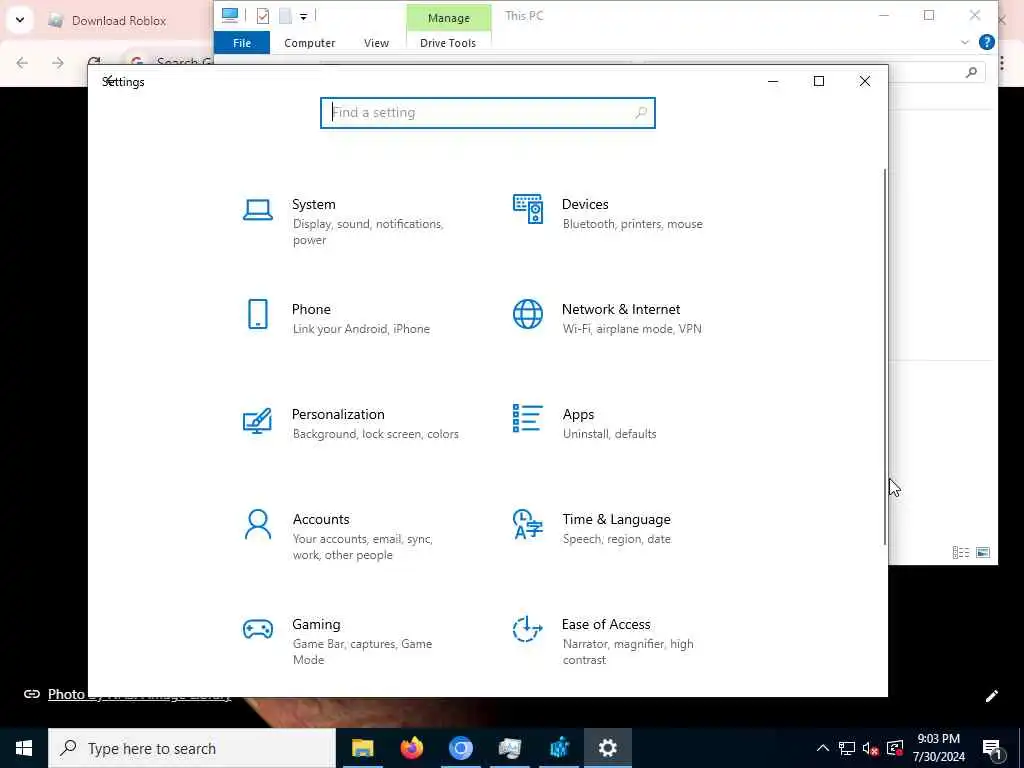Open View tab in This PC window

coord(376,42)
